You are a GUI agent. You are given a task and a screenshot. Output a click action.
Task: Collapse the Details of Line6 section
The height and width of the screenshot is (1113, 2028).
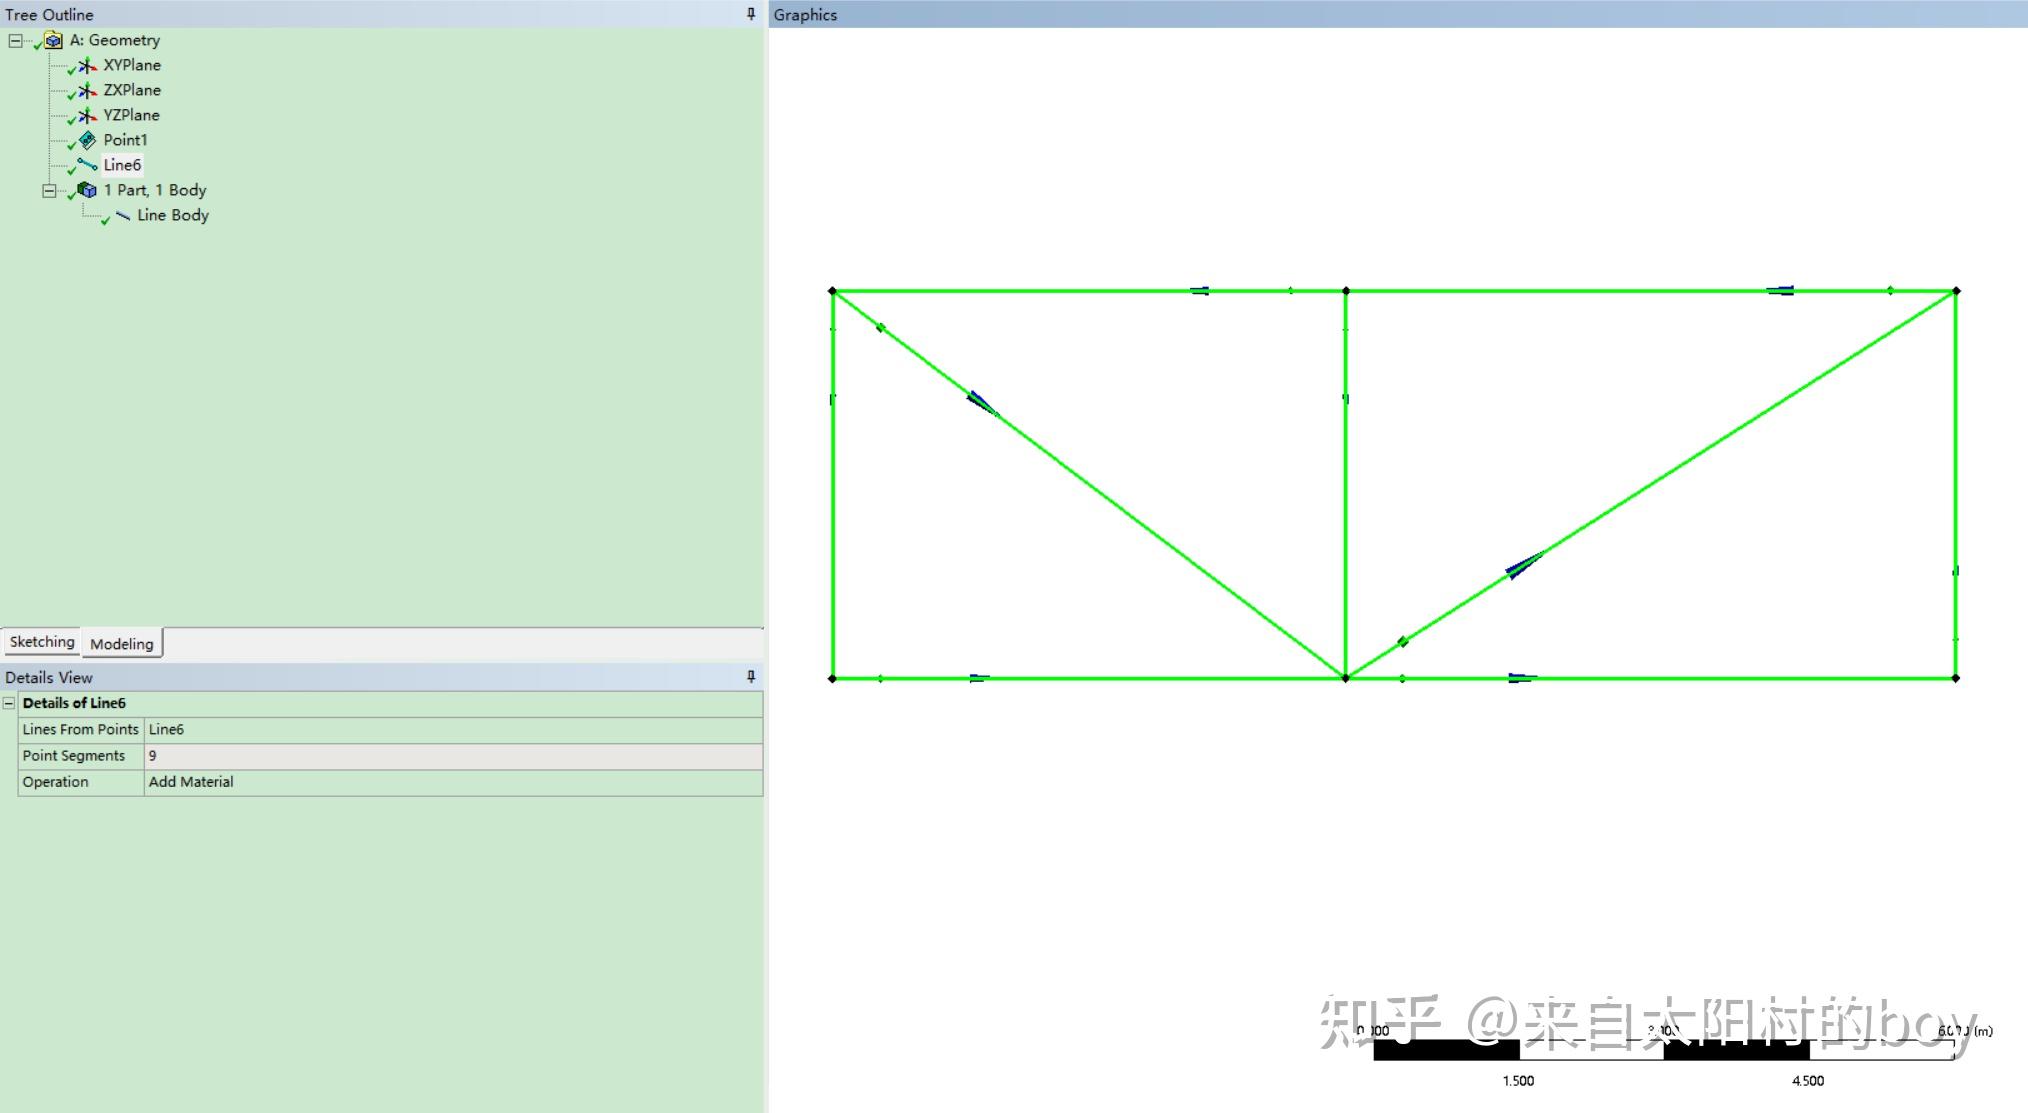[9, 703]
